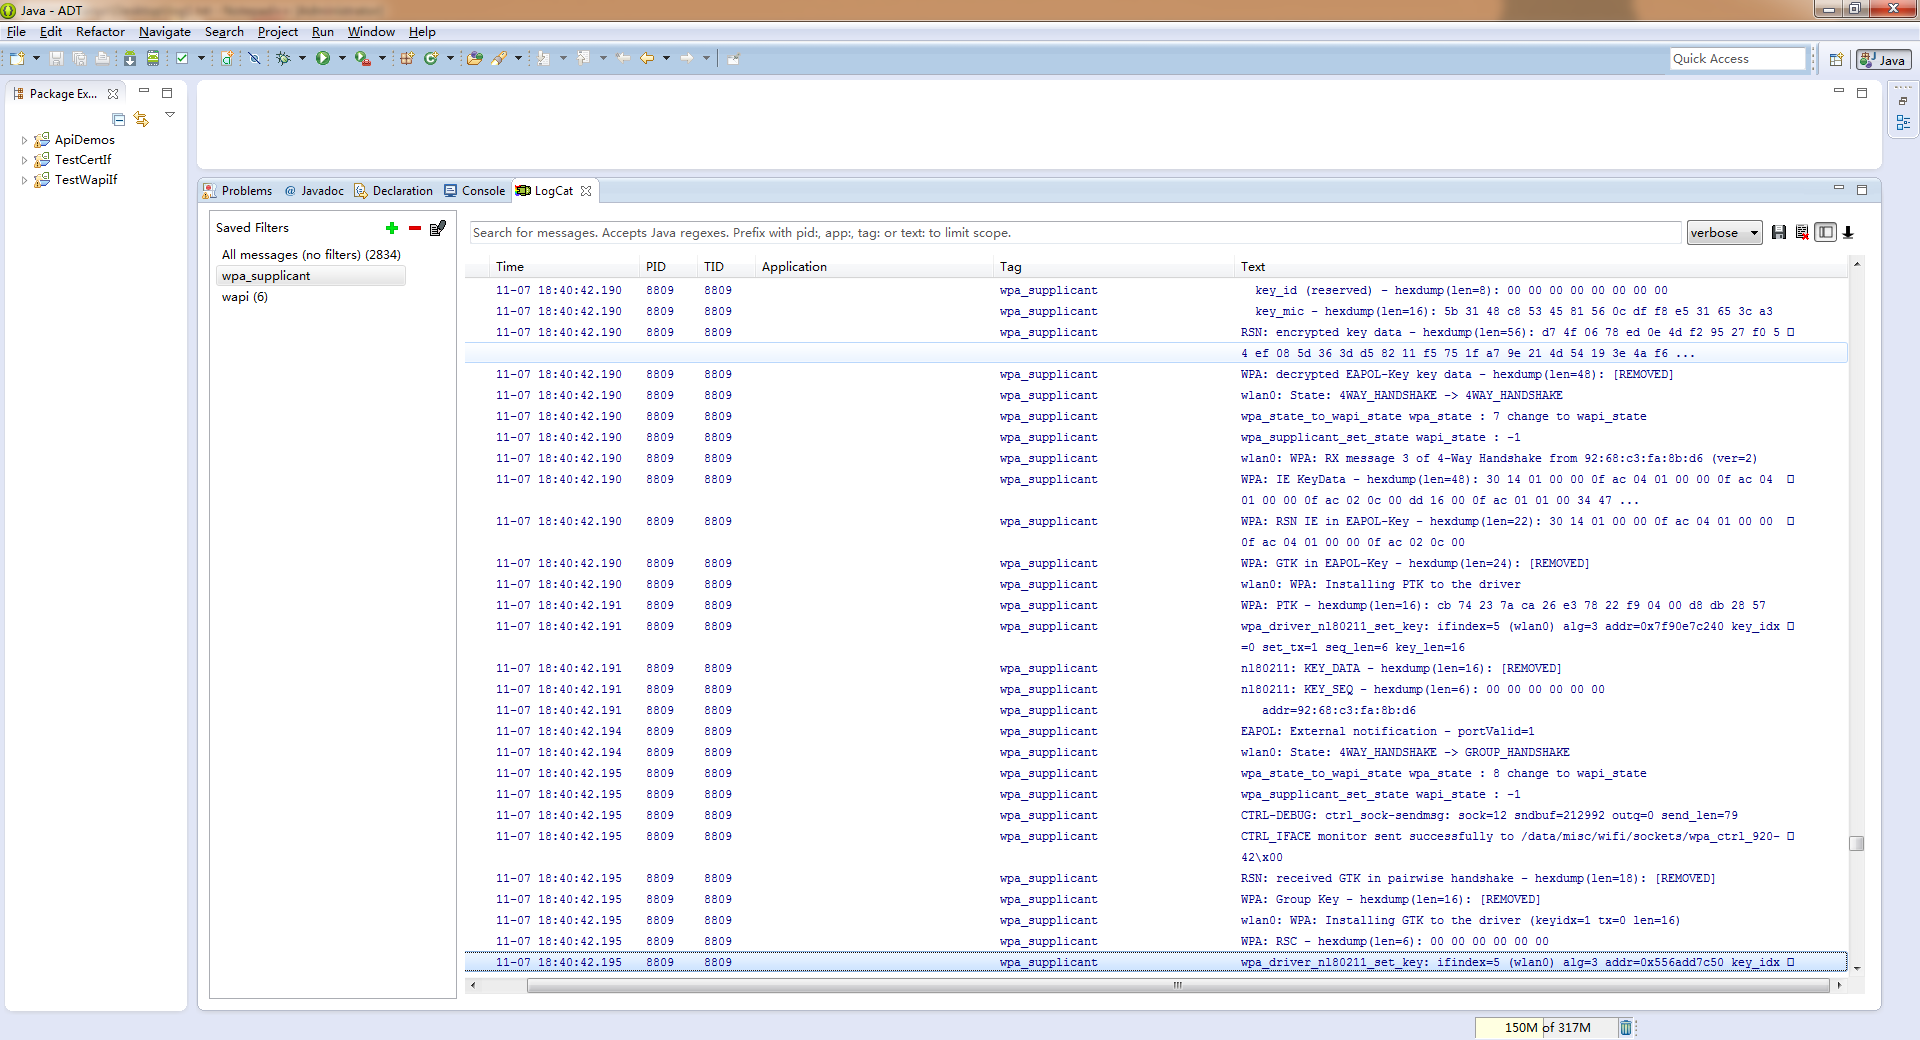
Task: Expand the ApiDemos project tree
Action: (x=25, y=141)
